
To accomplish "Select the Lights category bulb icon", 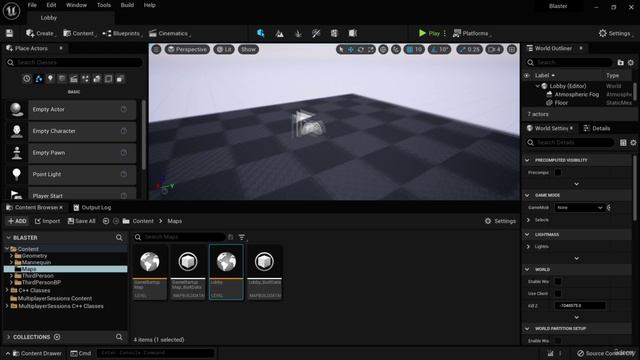I will pos(50,78).
